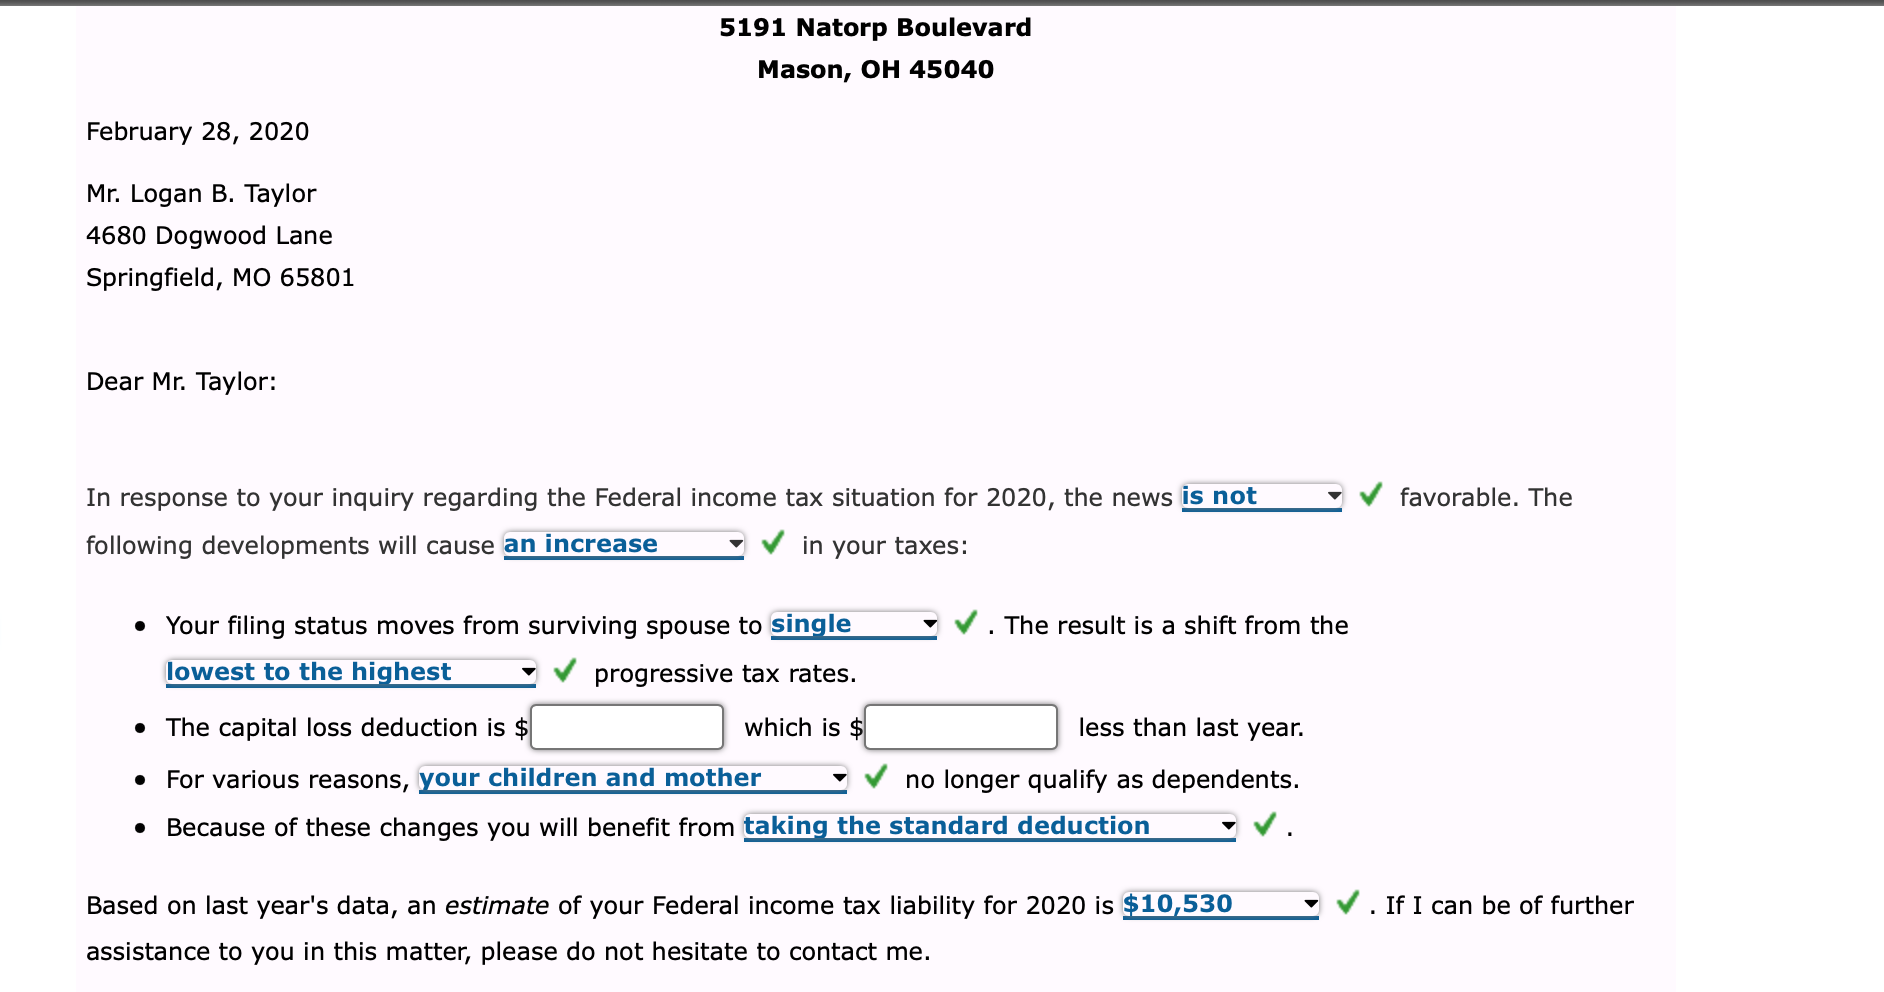Screen dimensions: 1884x992
Task: Click the checkmark beside "lowest to the highest"
Action: [565, 670]
